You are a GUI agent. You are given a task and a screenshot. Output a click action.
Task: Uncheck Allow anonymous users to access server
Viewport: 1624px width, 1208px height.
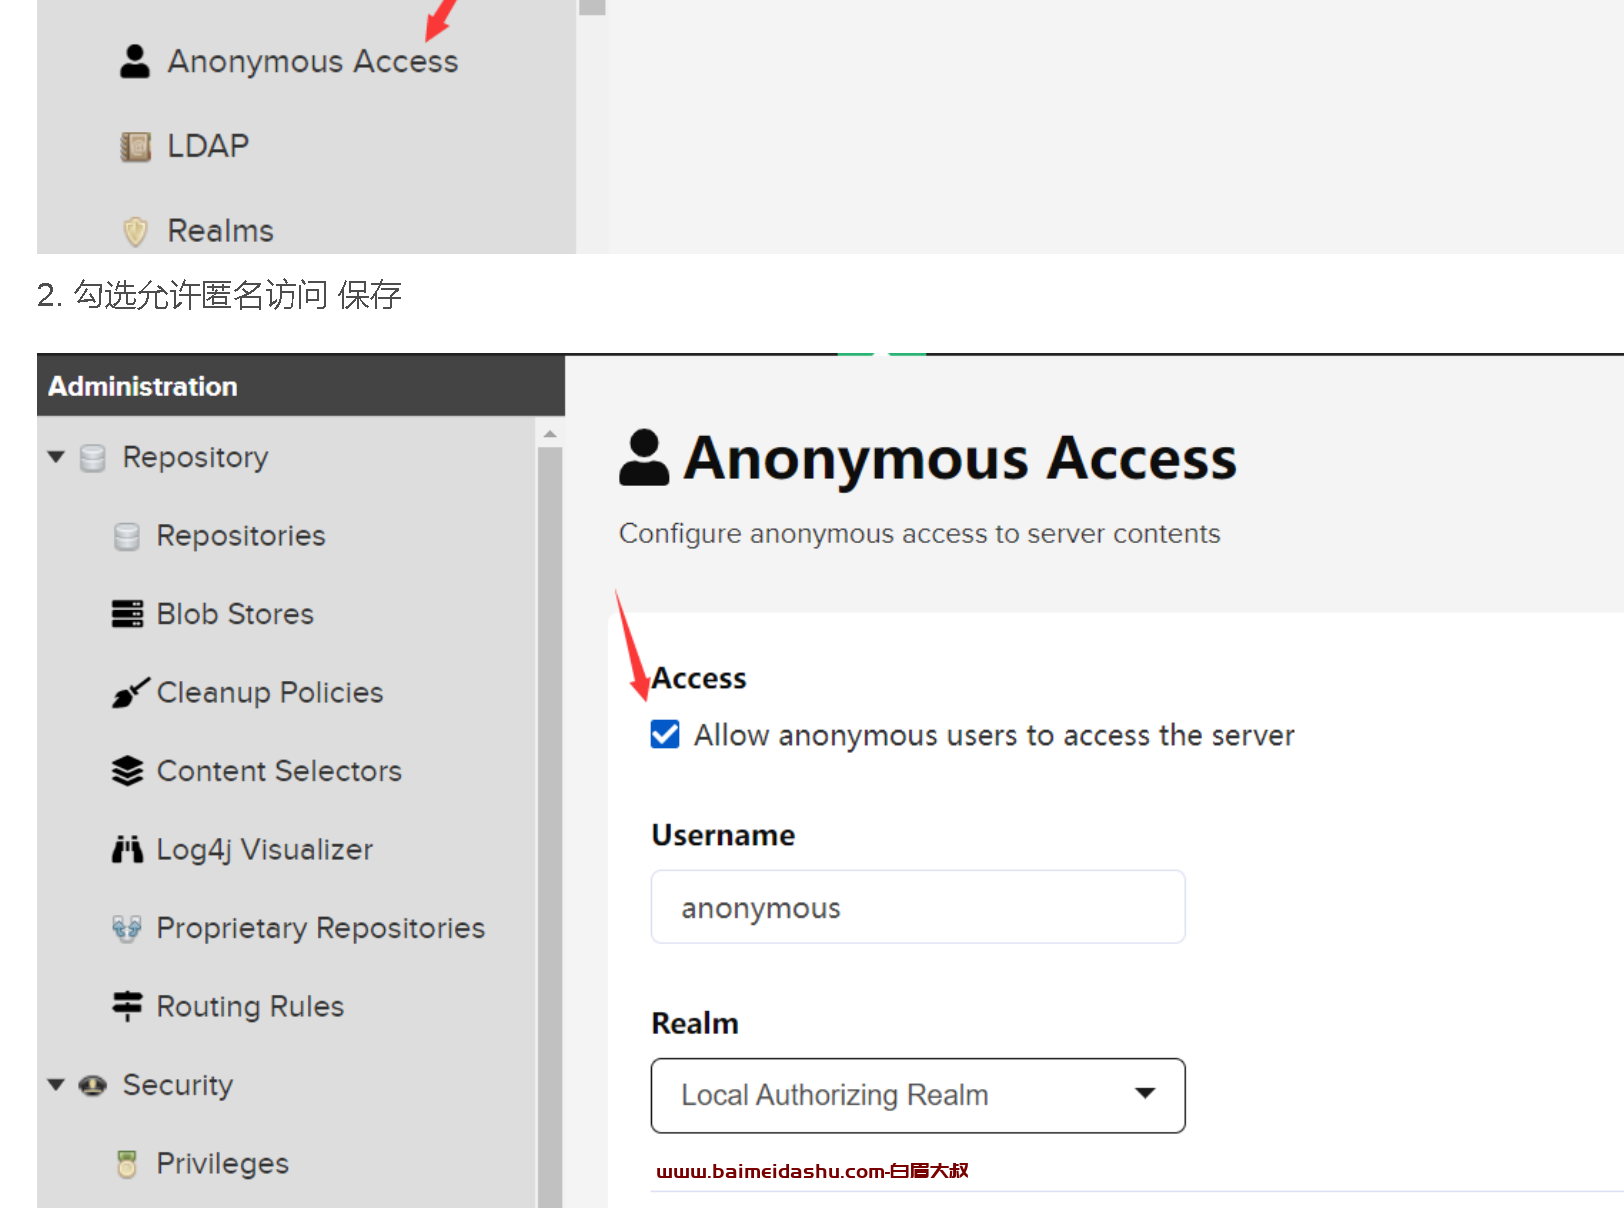[665, 734]
